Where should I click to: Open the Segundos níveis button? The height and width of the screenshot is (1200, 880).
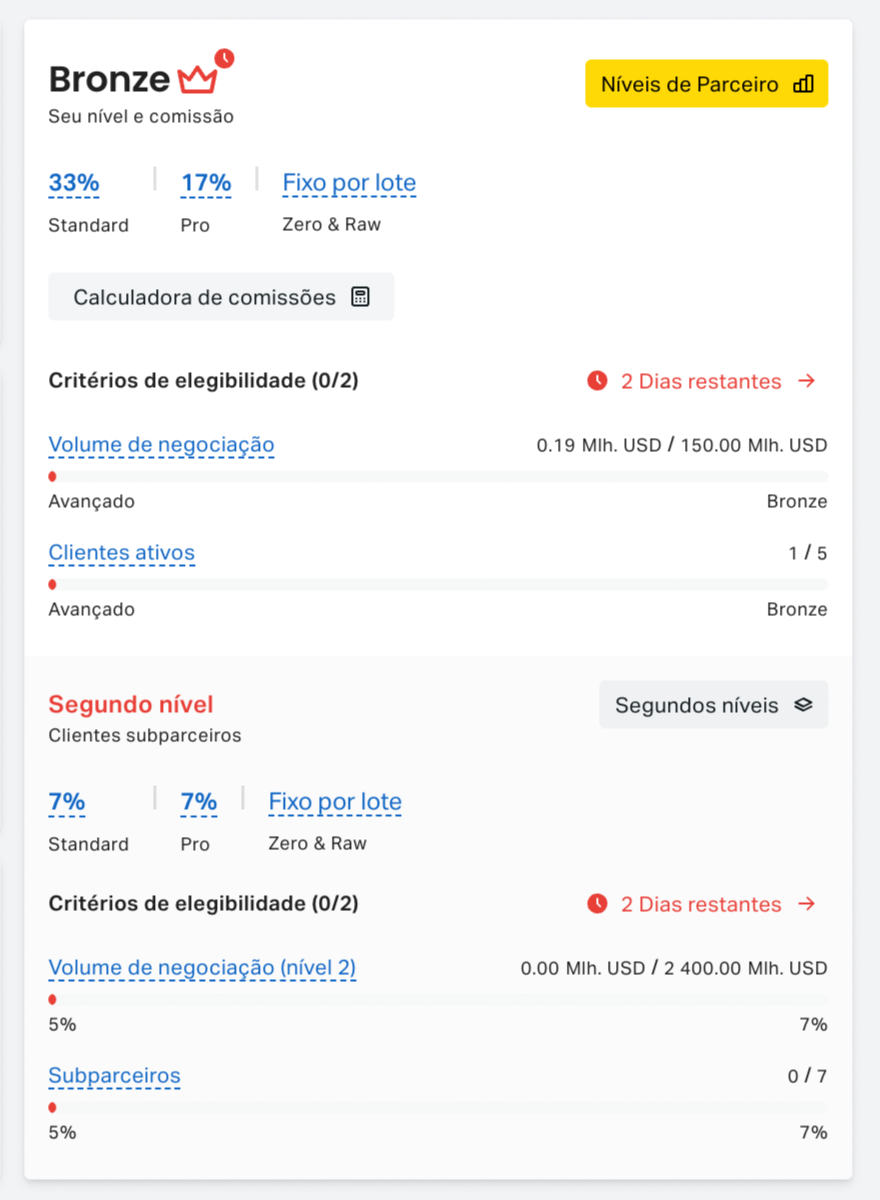click(714, 705)
